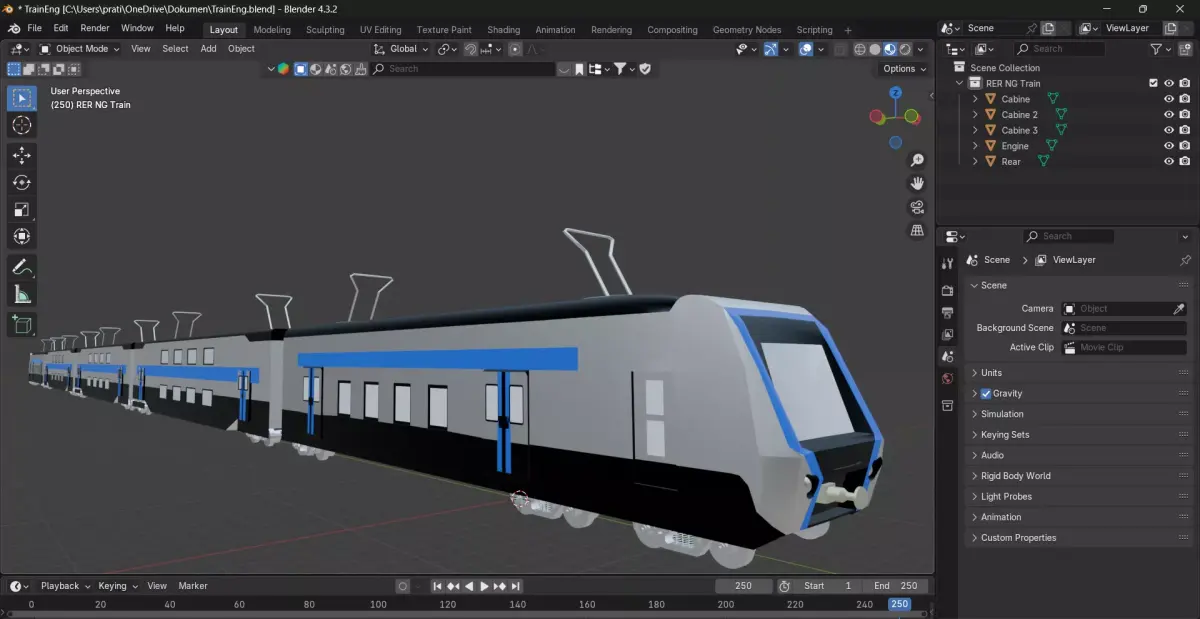Open the Render menu
1200x619 pixels.
(x=95, y=28)
